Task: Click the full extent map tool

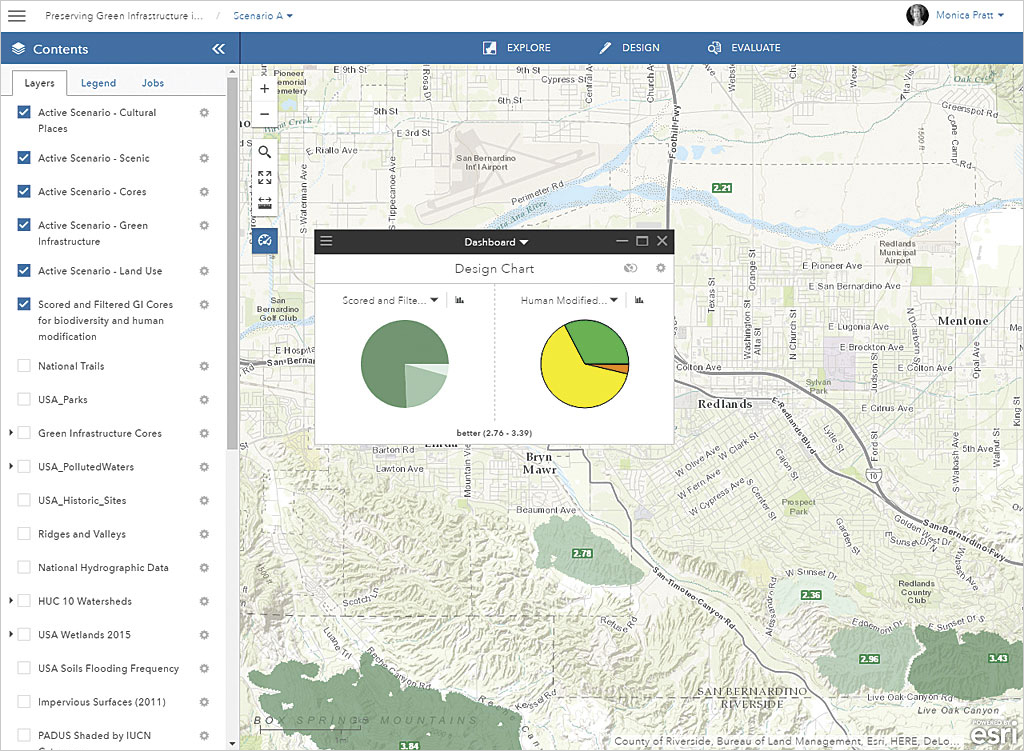Action: [x=264, y=177]
